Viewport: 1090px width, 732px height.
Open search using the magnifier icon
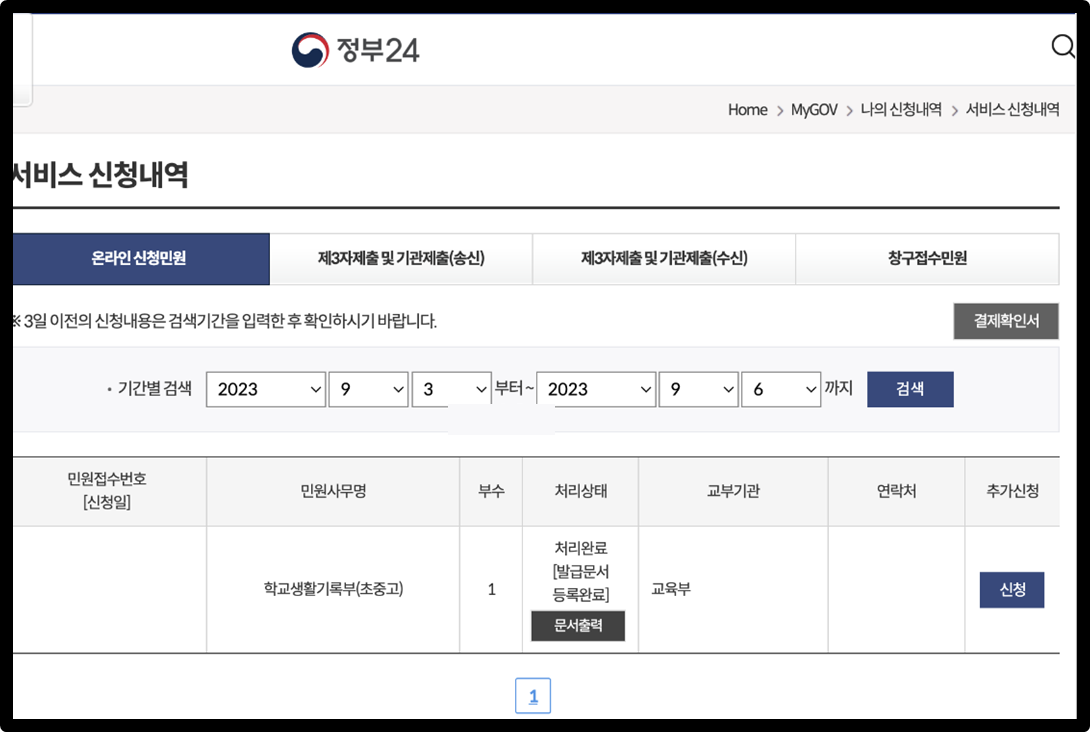click(1063, 46)
